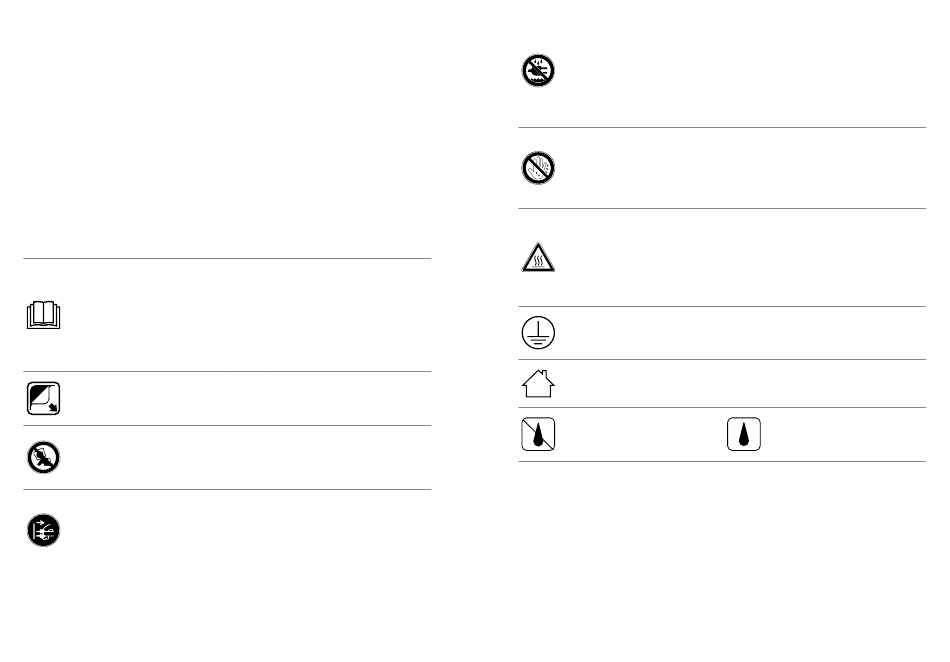Click divider line above the book icon
This screenshot has height=662, width=950.
[x=227, y=259]
